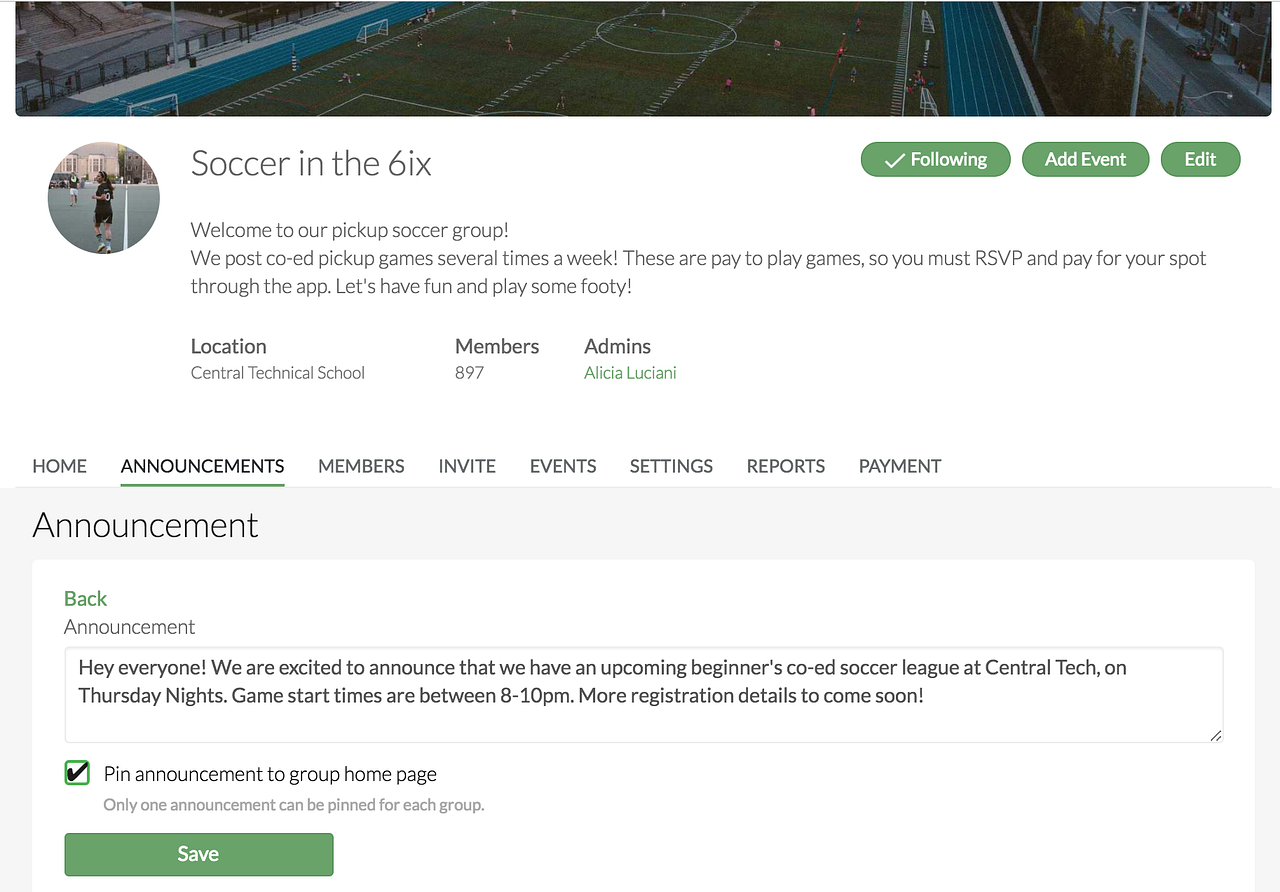Viewport: 1280px width, 892px height.
Task: Click the Back link
Action: coord(85,599)
